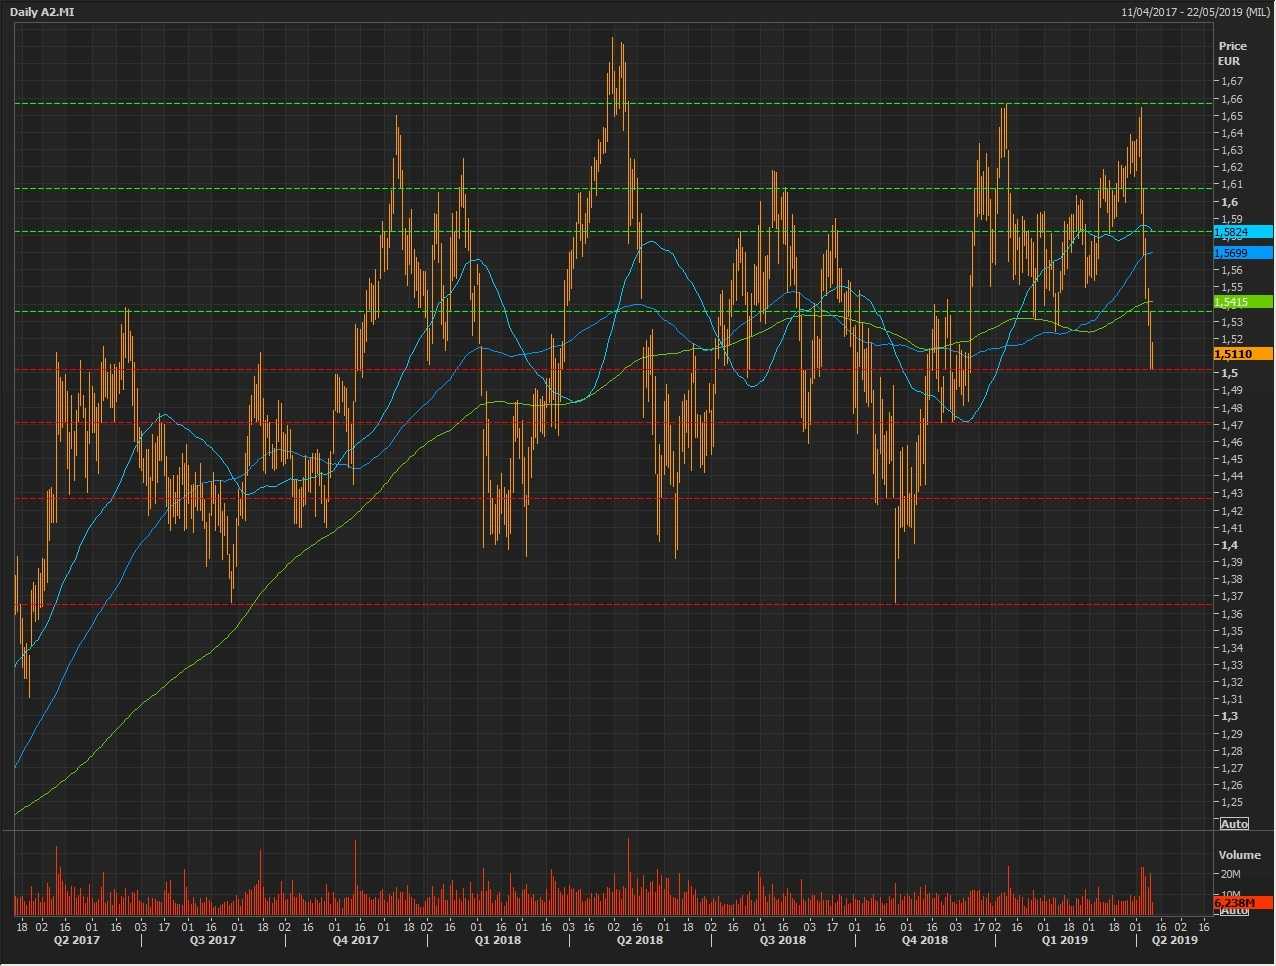Select Q2 2017 on the time axis
1276x966 pixels.
pyautogui.click(x=76, y=940)
